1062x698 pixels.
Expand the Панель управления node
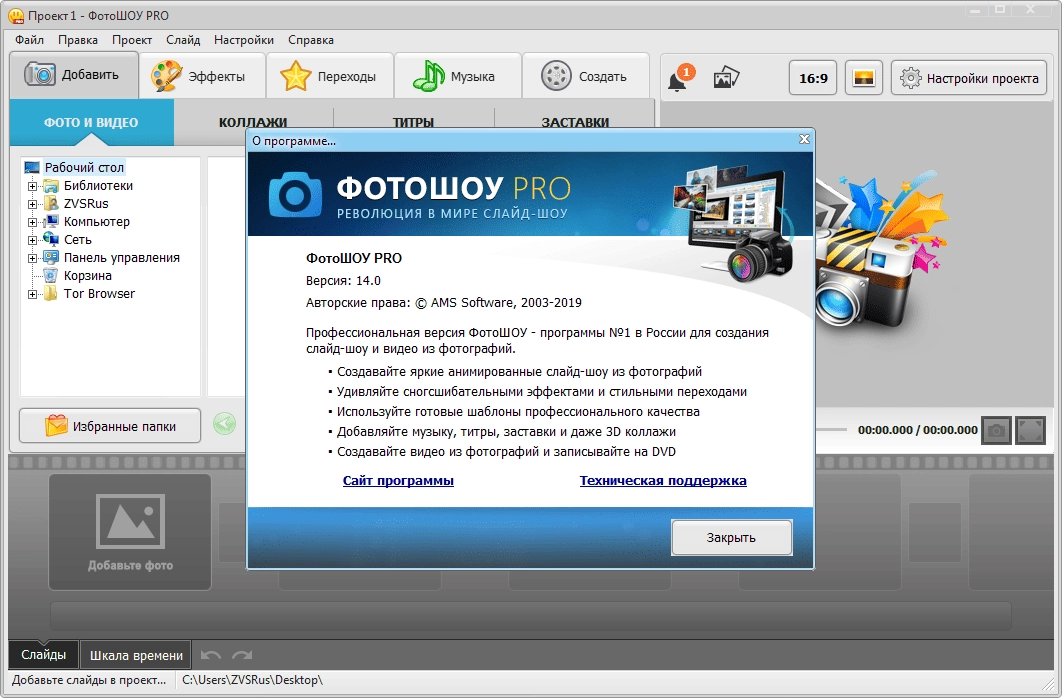coord(32,258)
